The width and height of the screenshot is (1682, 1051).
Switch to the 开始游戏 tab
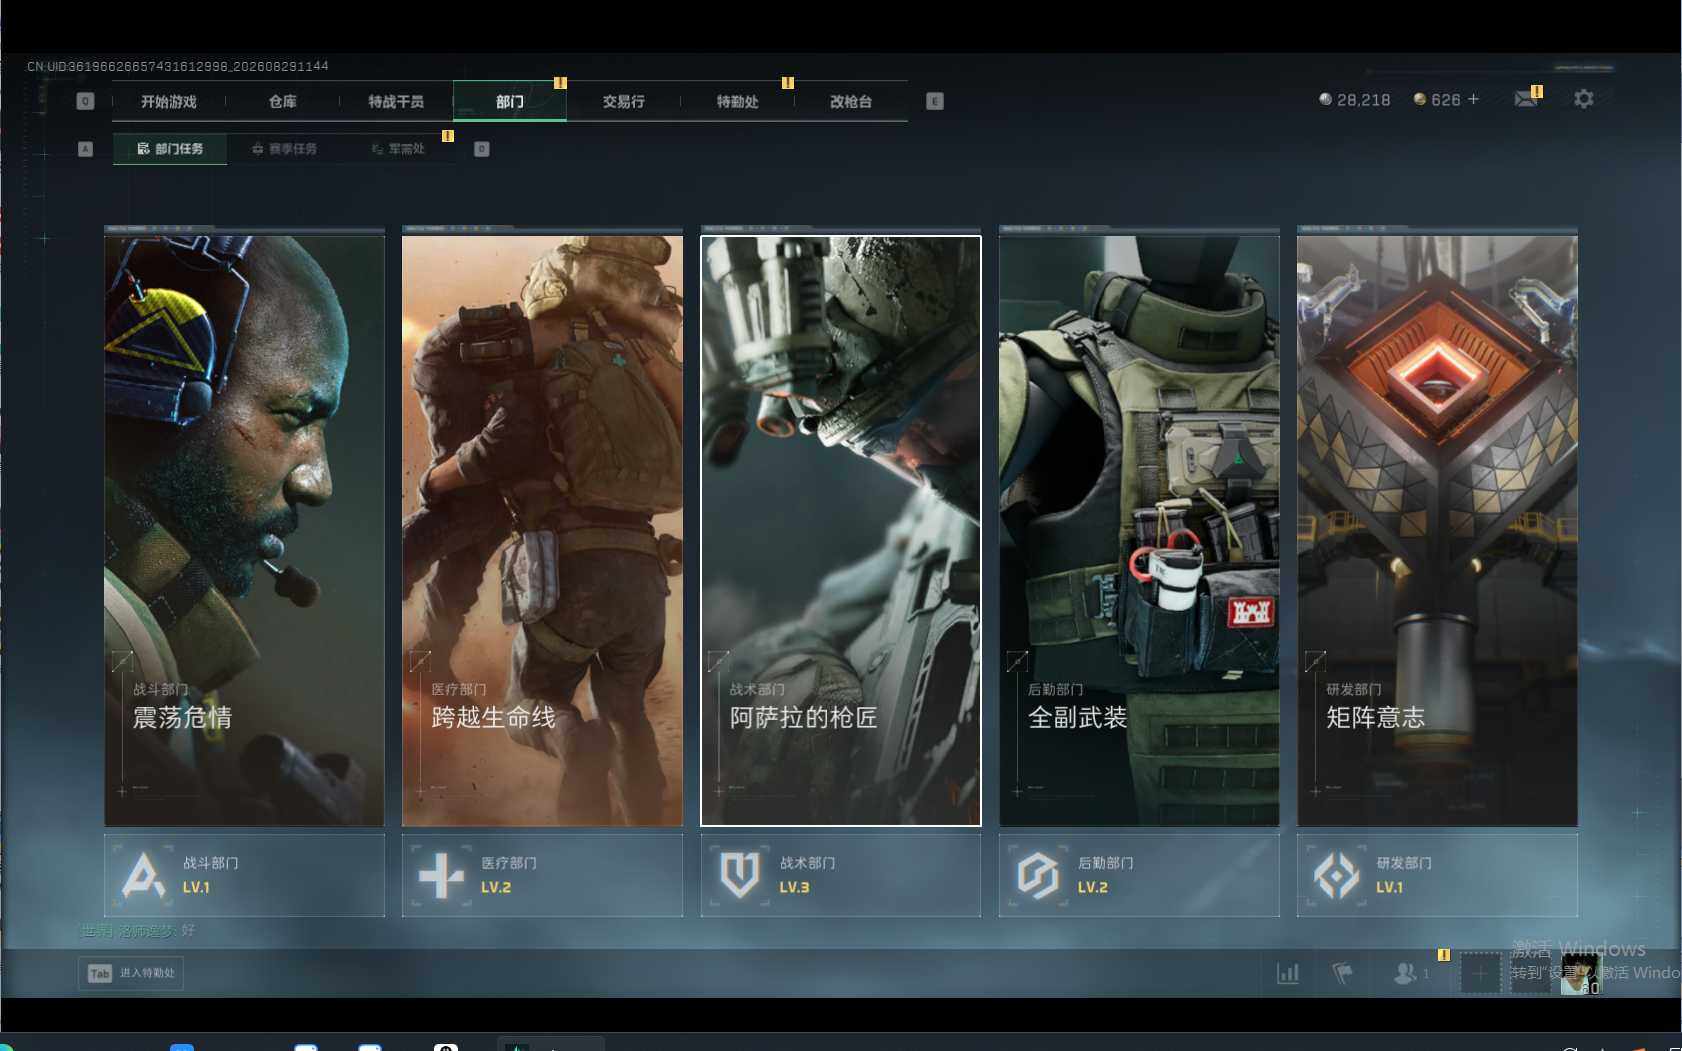[x=169, y=101]
